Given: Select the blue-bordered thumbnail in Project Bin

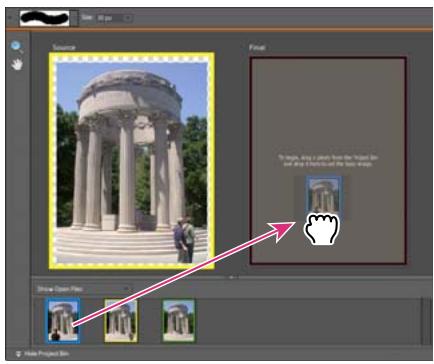Looking at the screenshot, I should [63, 320].
